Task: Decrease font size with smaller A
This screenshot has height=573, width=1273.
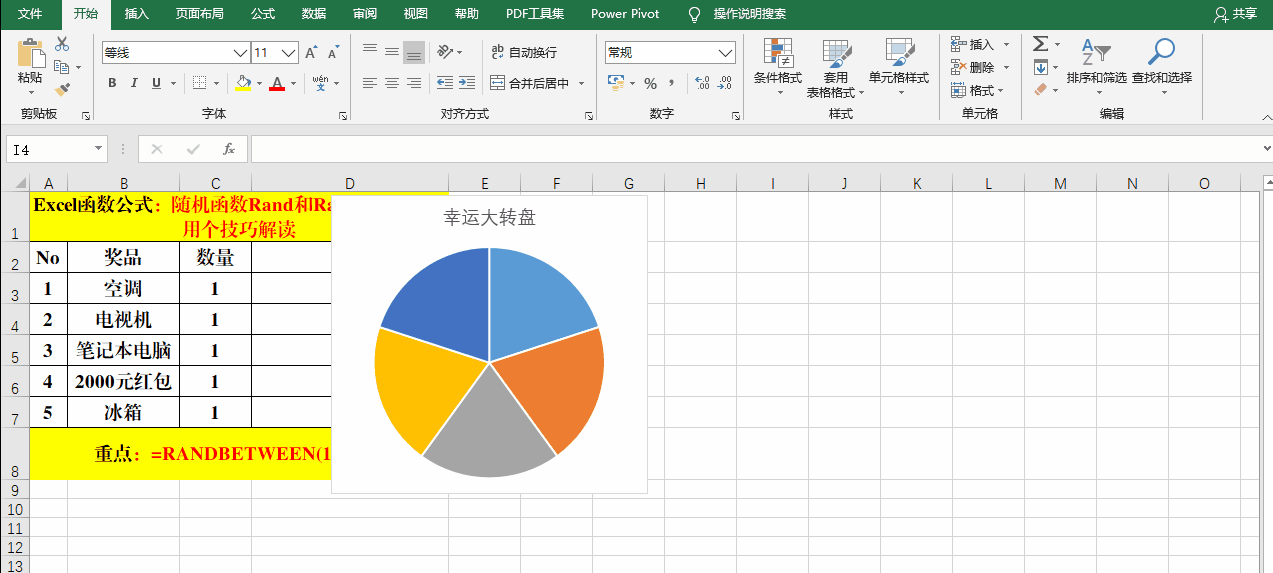Action: pos(333,52)
